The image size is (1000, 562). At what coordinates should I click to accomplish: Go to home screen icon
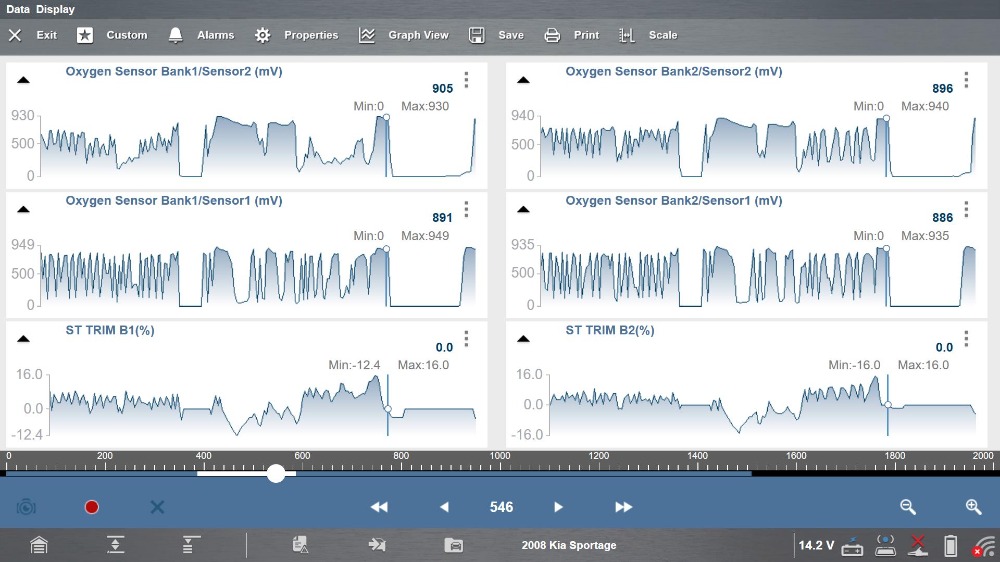click(38, 545)
